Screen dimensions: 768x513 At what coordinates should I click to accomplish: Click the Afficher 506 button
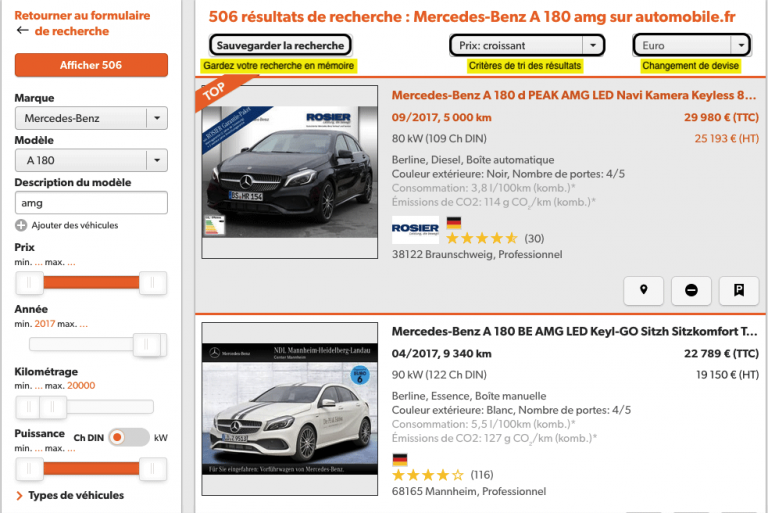point(91,65)
